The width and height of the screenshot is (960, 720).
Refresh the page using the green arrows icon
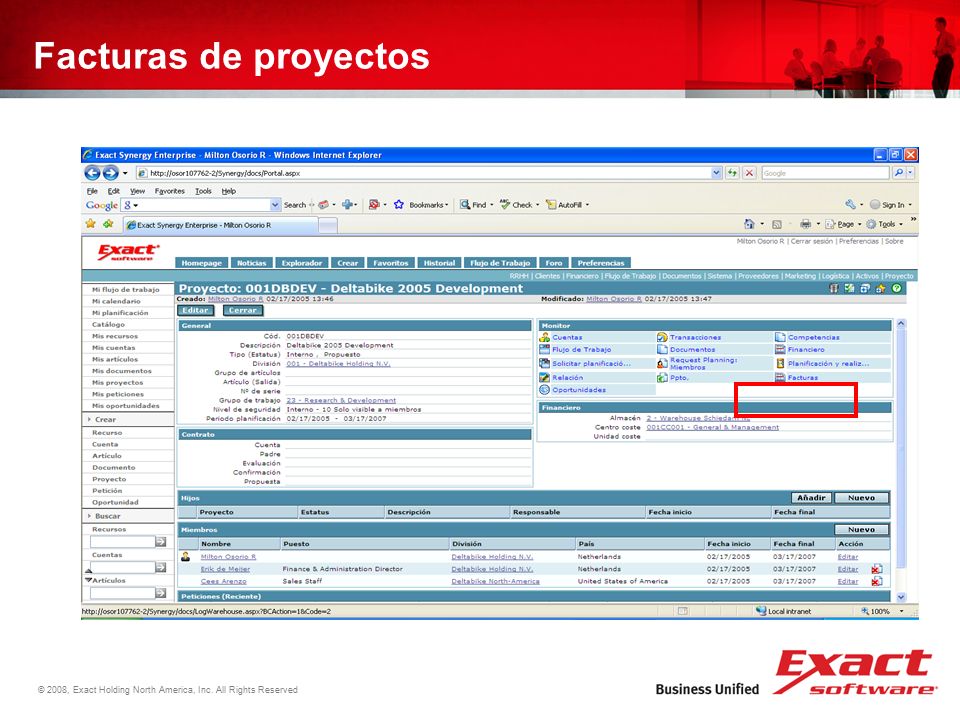(732, 173)
